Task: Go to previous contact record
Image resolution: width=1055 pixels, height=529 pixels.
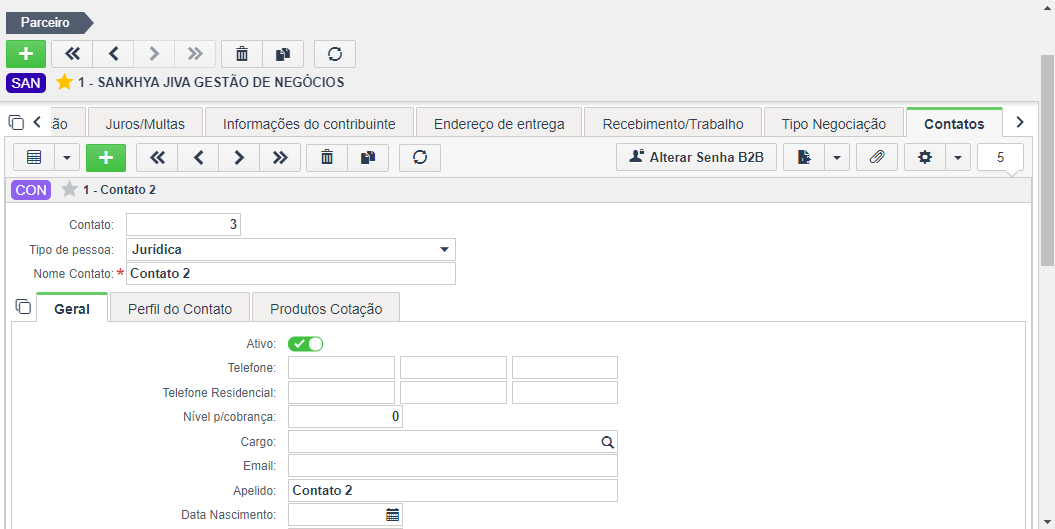Action: 198,157
